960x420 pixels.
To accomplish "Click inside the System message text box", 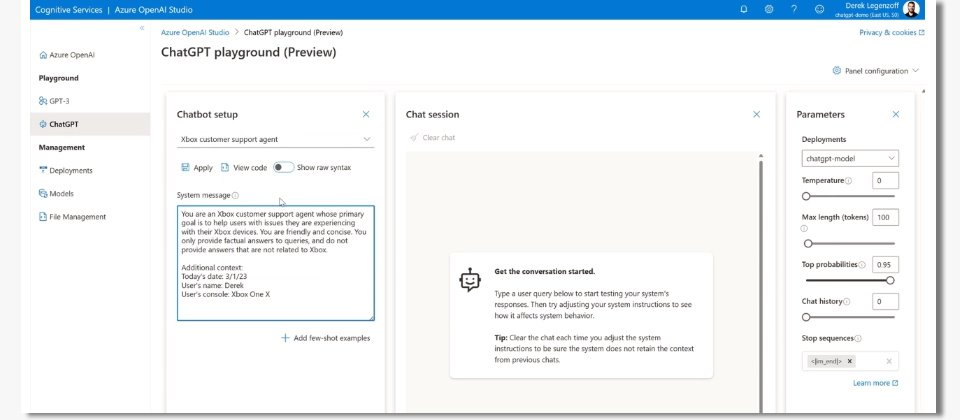I will [276, 263].
